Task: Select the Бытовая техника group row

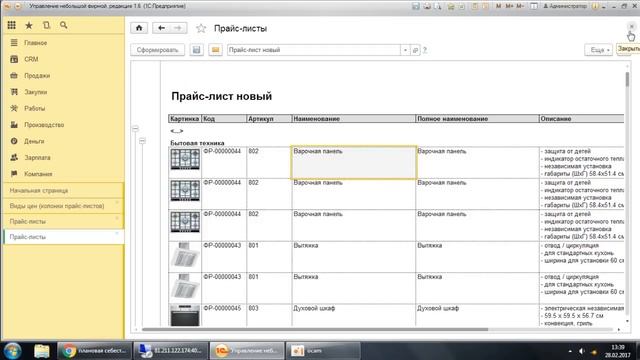Action: pyautogui.click(x=197, y=143)
